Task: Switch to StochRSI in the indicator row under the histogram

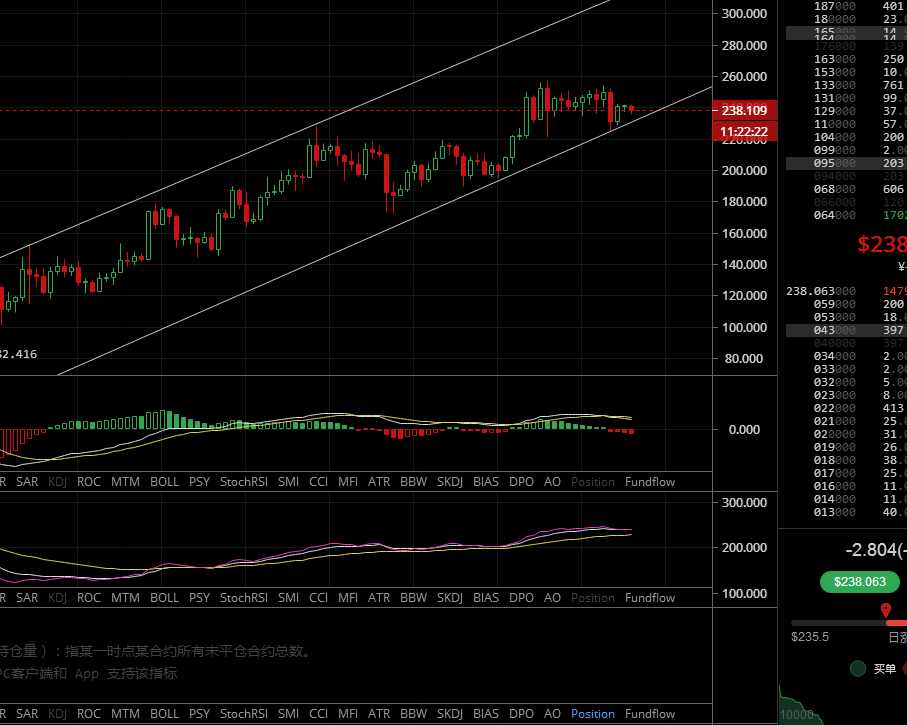Action: pos(244,482)
